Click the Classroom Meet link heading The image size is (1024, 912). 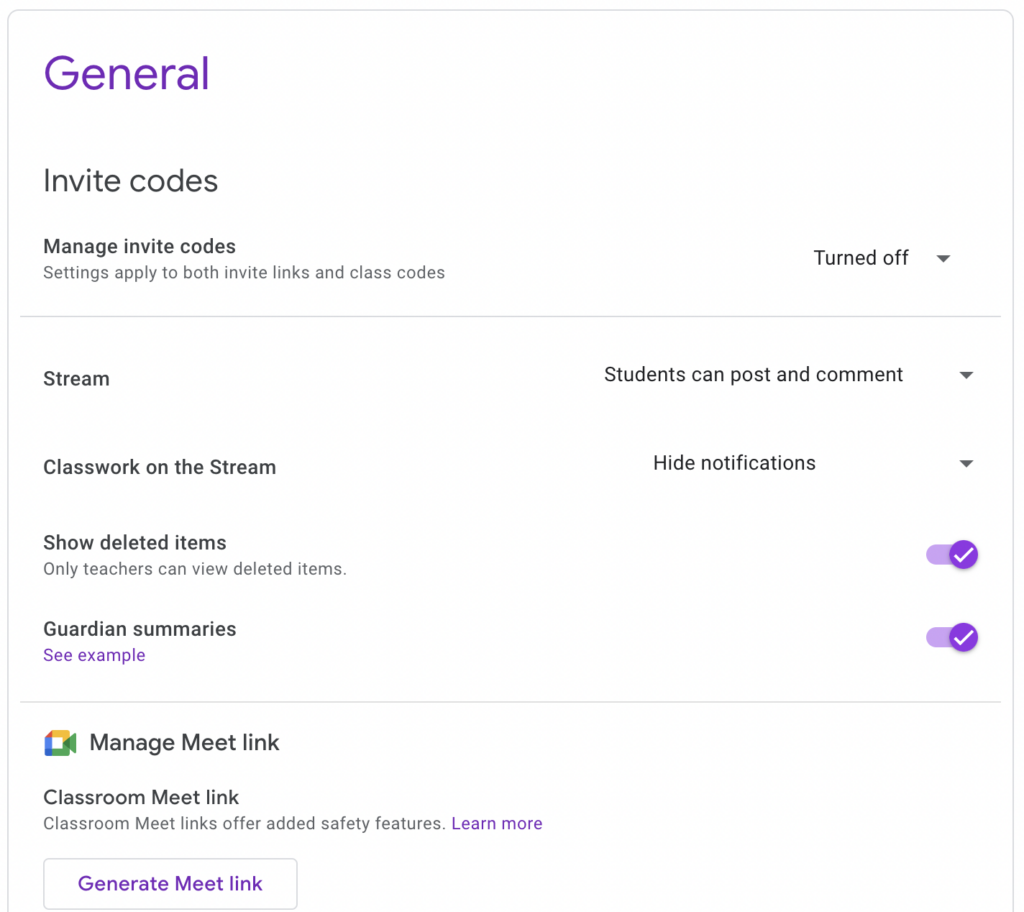(x=140, y=797)
